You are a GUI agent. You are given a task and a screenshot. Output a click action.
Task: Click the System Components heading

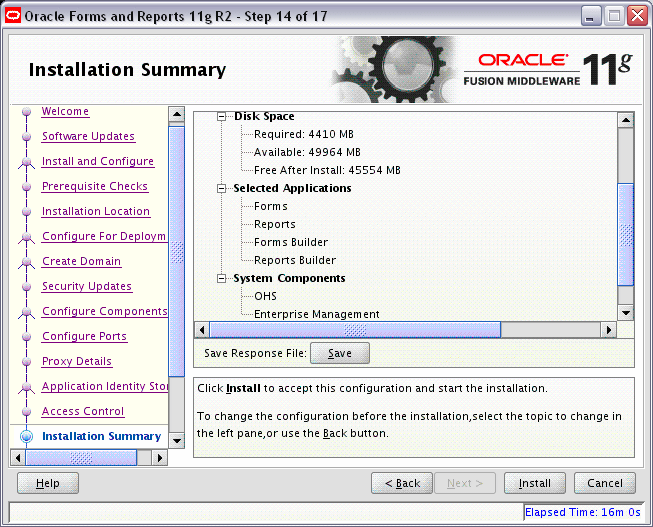coord(289,279)
